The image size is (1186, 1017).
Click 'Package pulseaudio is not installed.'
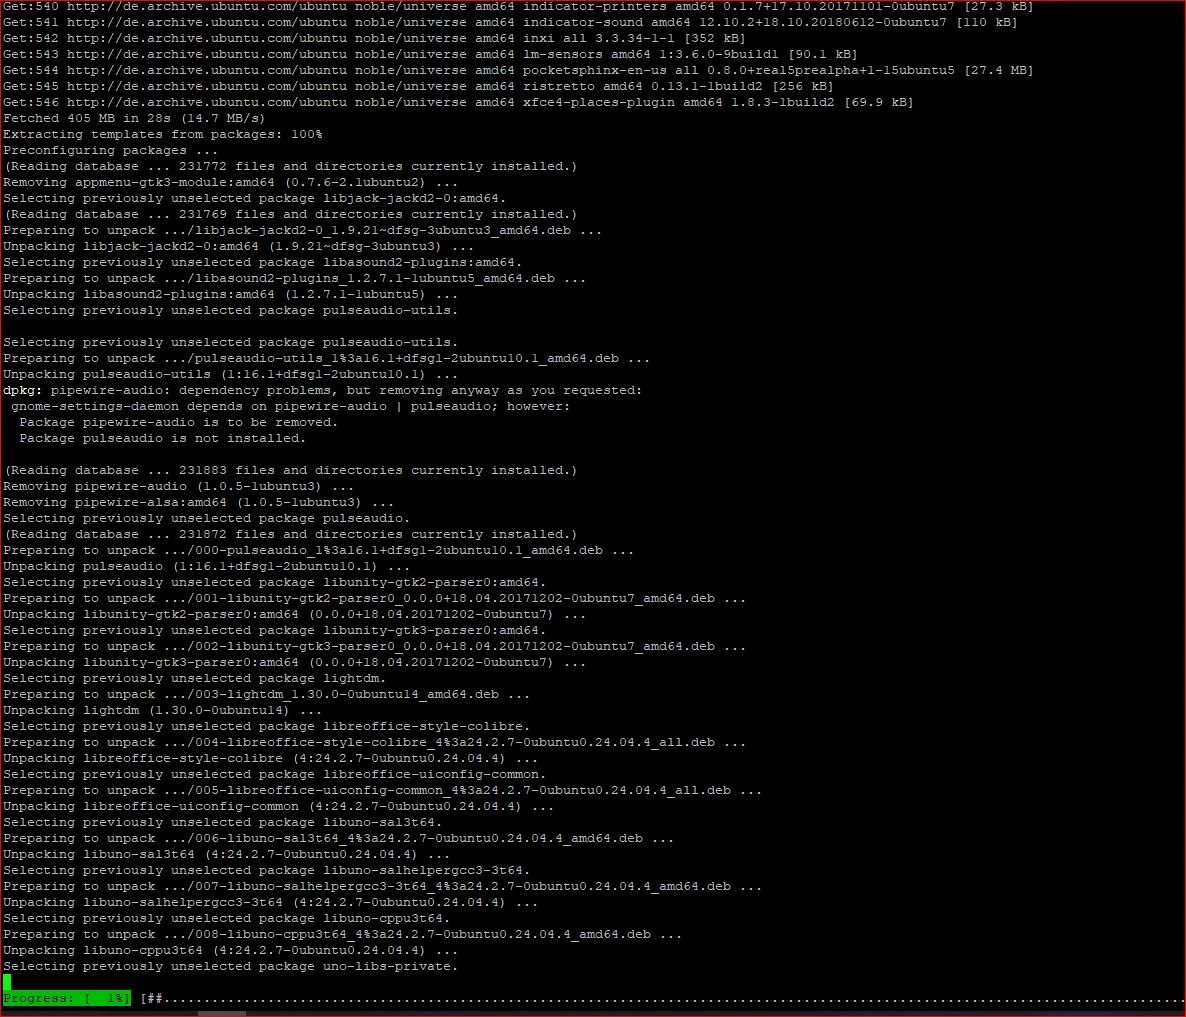(163, 439)
